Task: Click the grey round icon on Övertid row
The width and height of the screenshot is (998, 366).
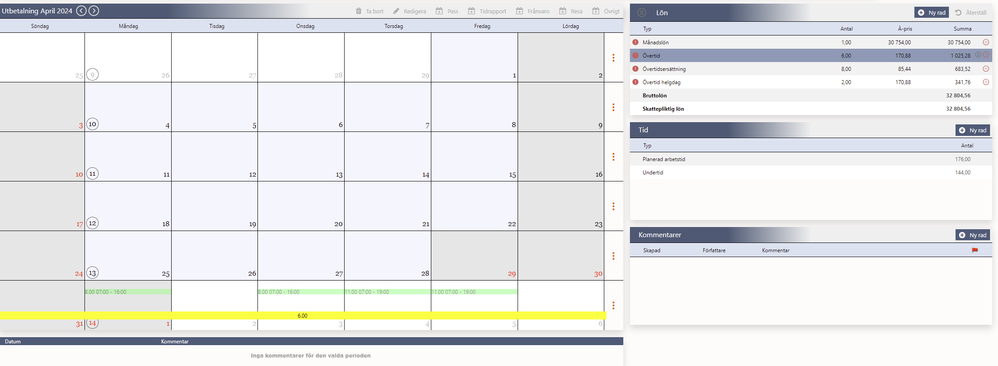Action: (x=978, y=55)
